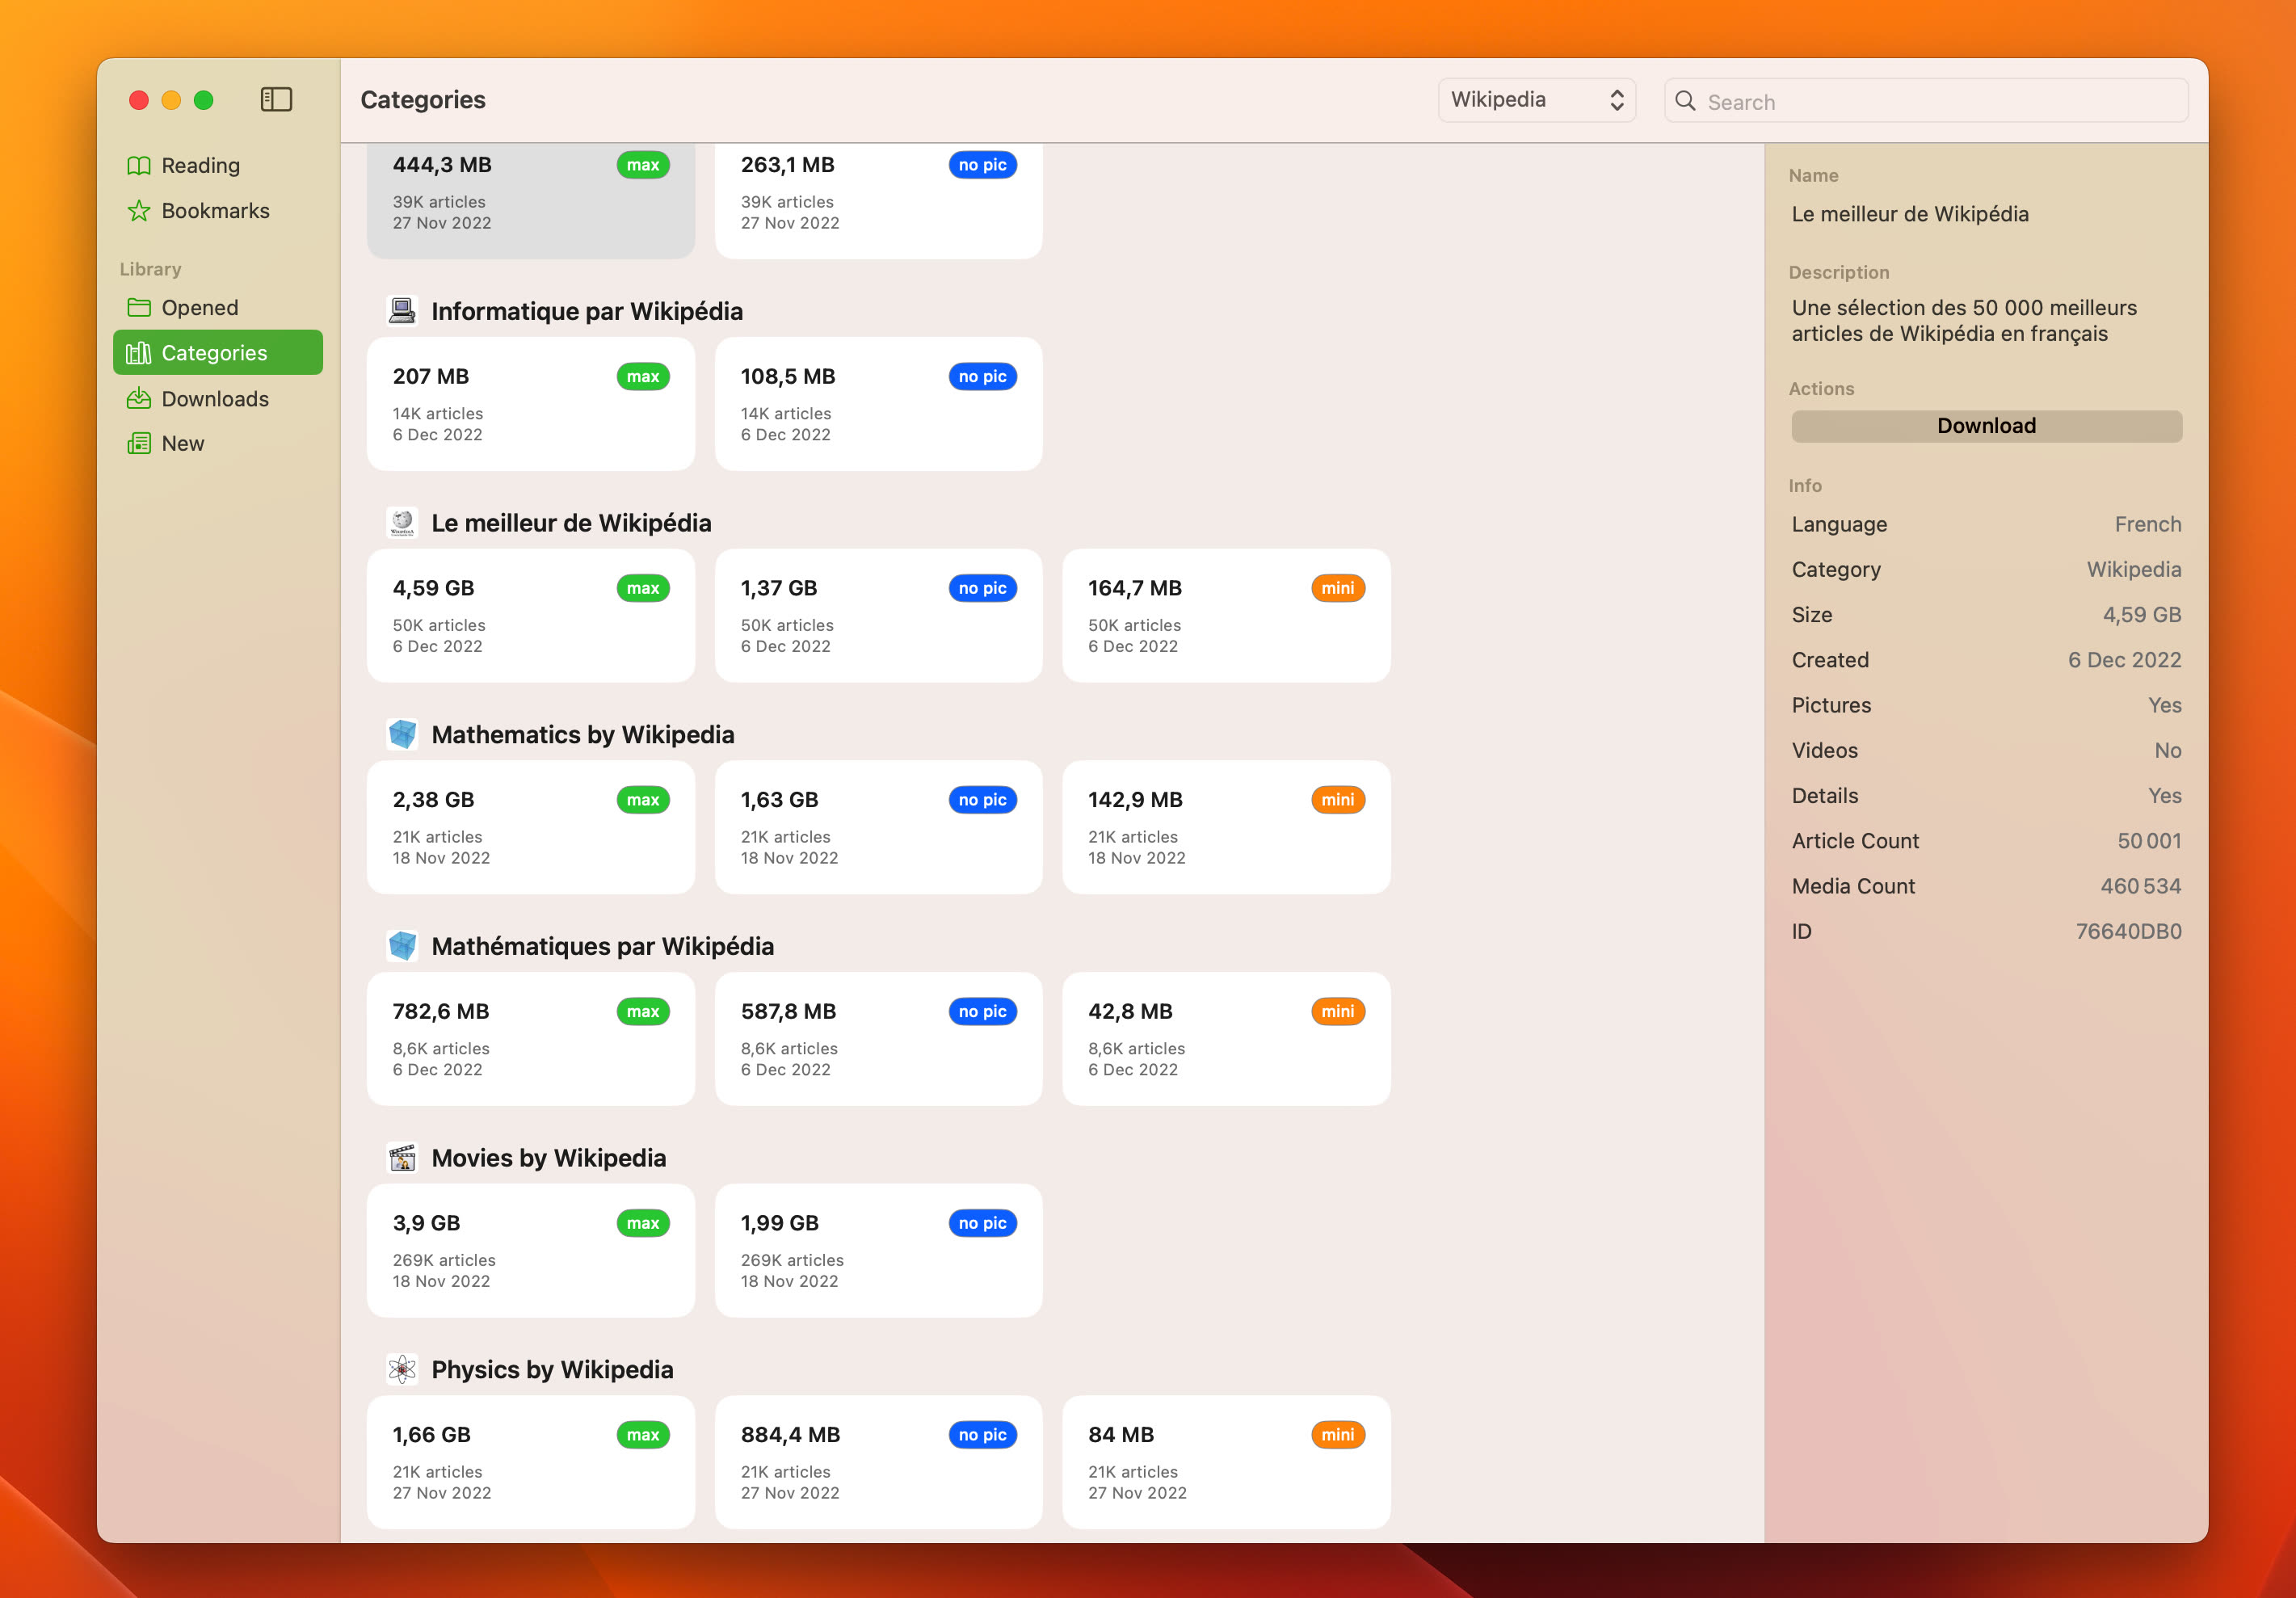Select the no pic badge on the 1,37 GB edition
This screenshot has height=1598, width=2296.
[x=982, y=588]
